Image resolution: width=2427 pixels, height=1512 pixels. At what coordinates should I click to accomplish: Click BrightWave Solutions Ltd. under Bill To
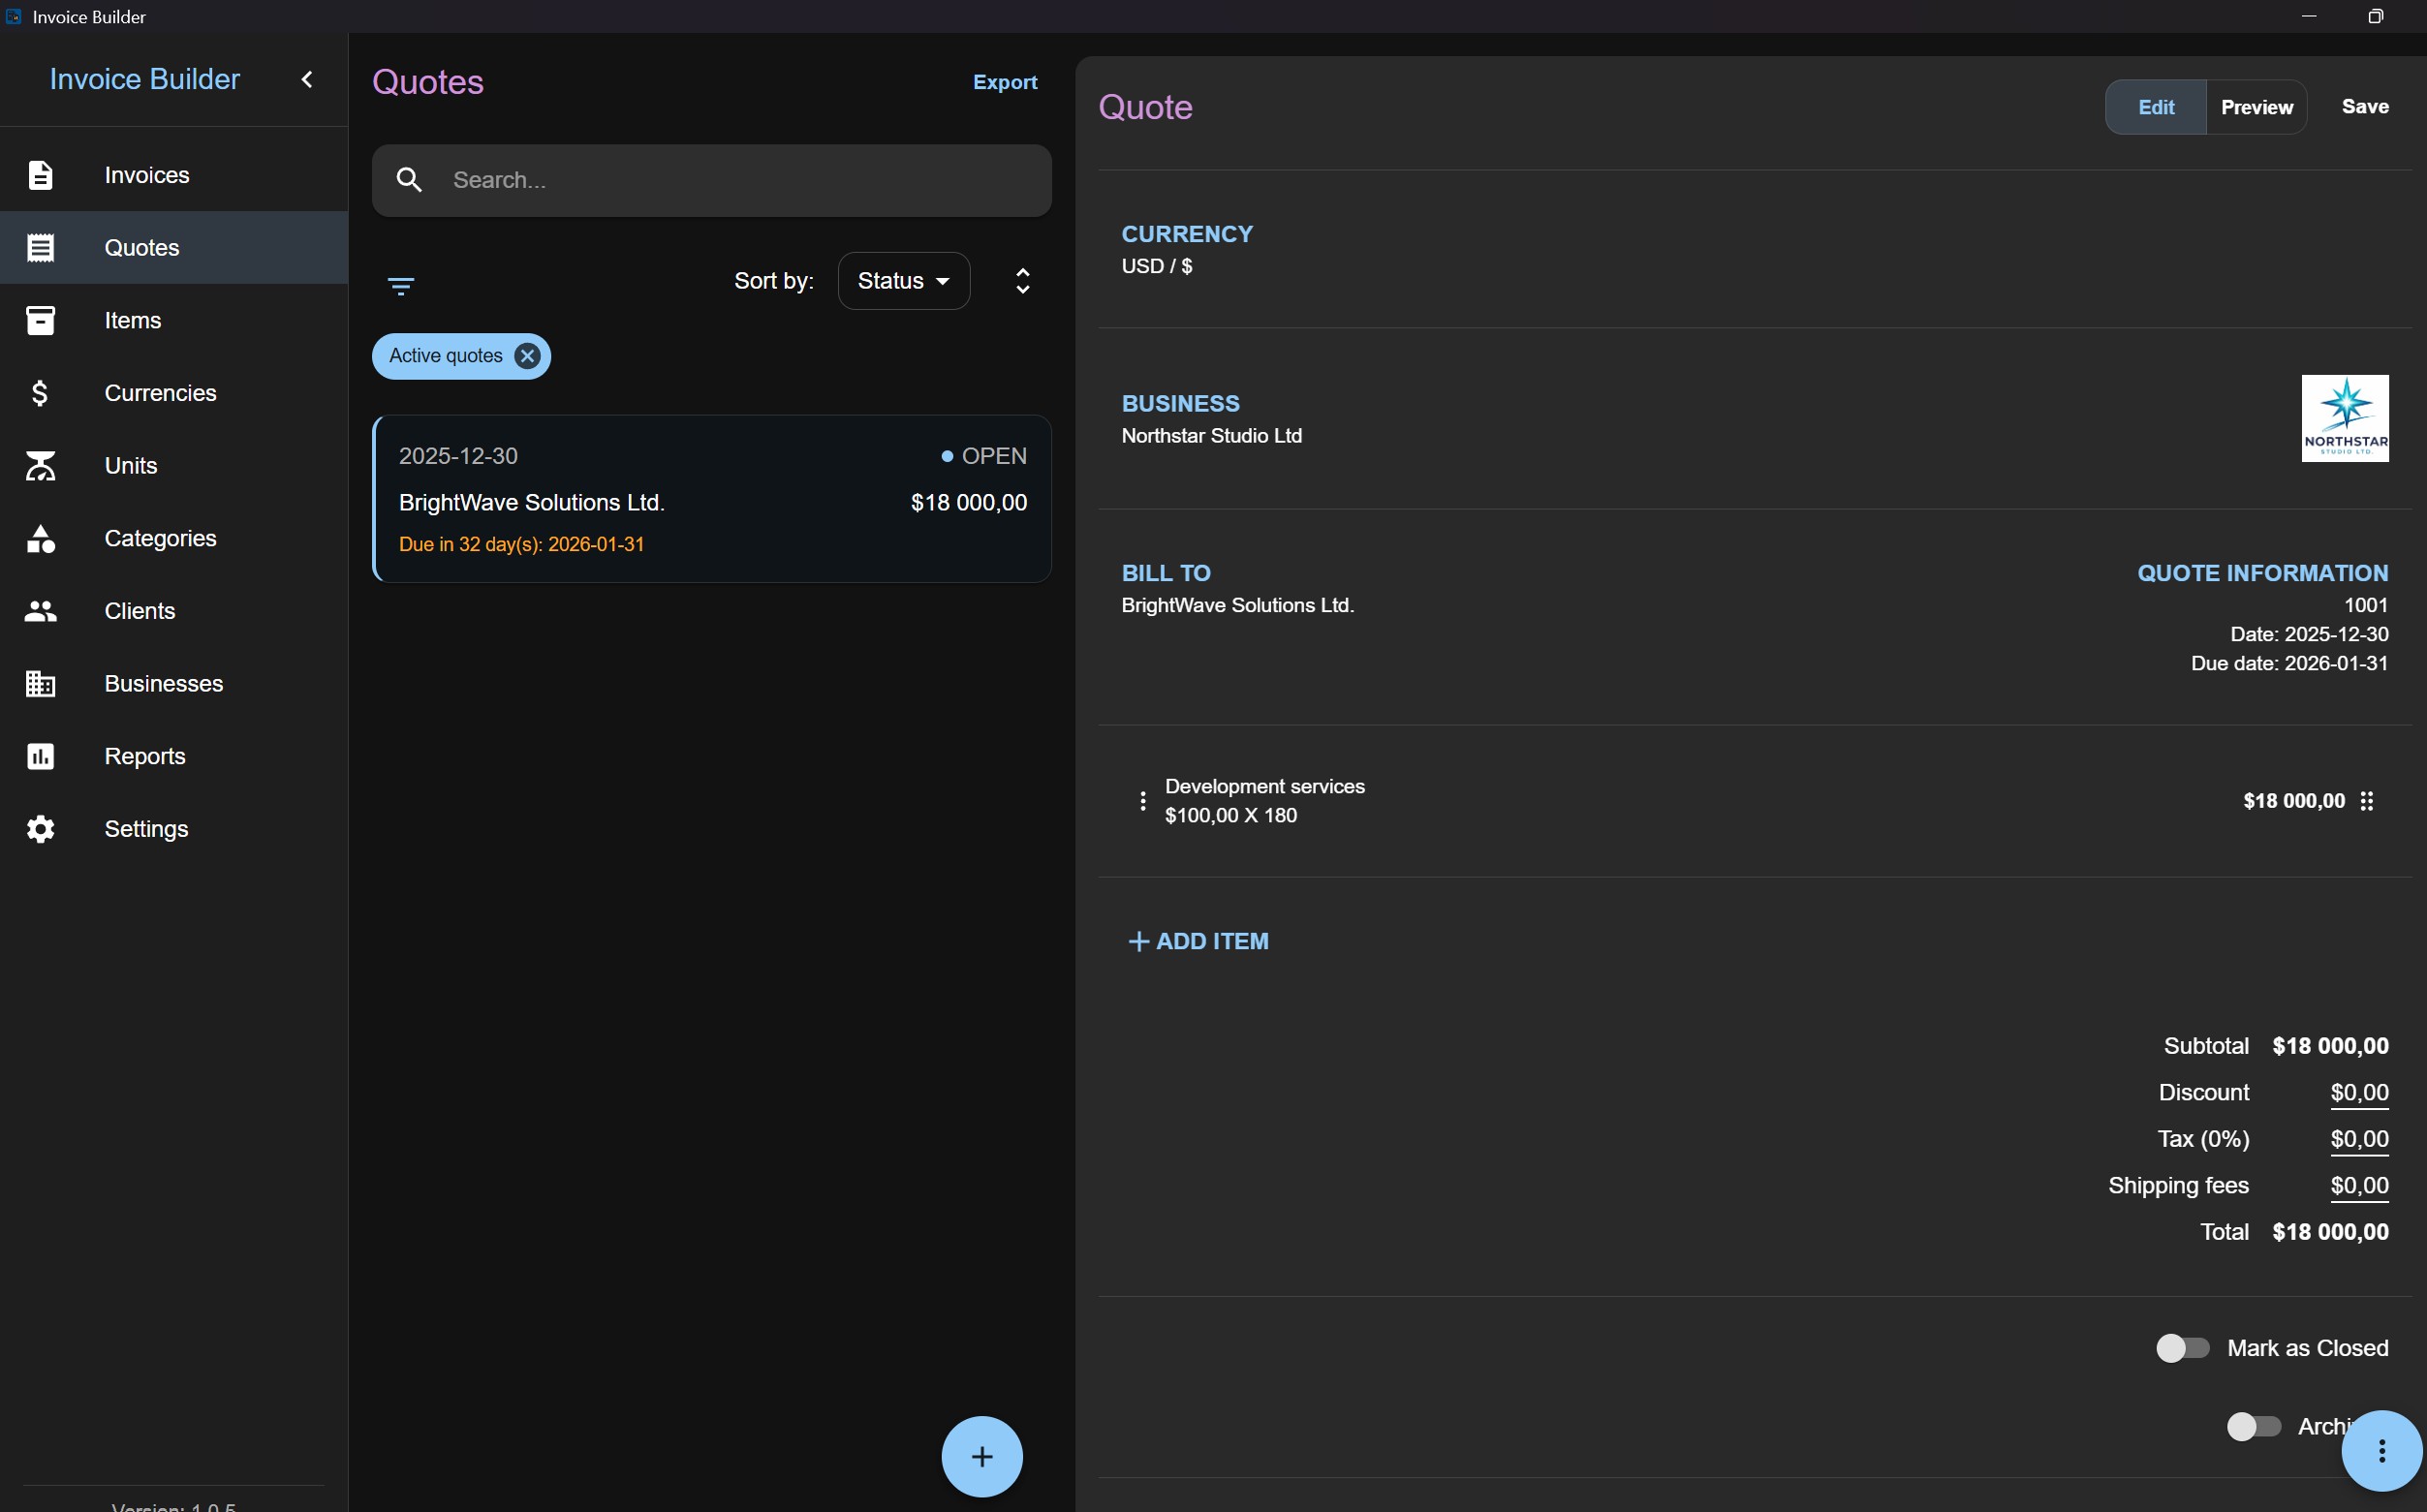1238,606
